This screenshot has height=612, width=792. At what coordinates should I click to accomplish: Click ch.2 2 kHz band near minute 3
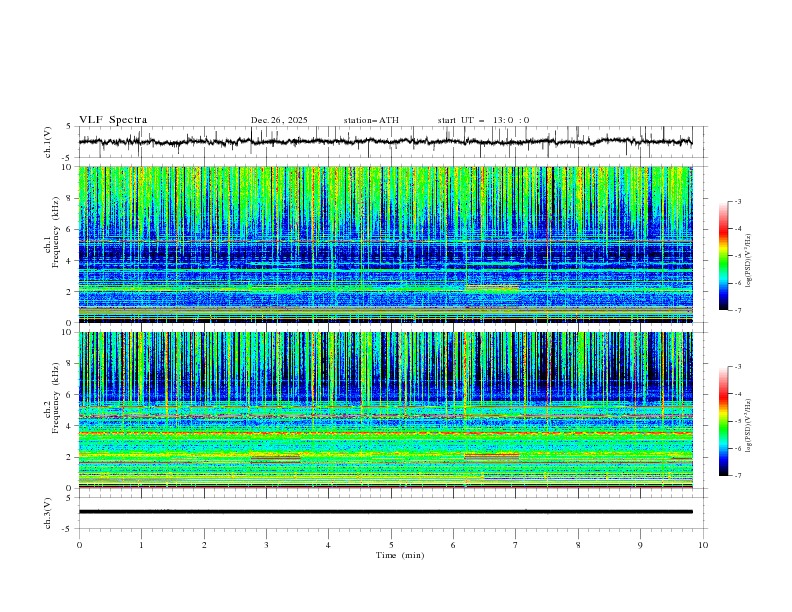tap(275, 457)
